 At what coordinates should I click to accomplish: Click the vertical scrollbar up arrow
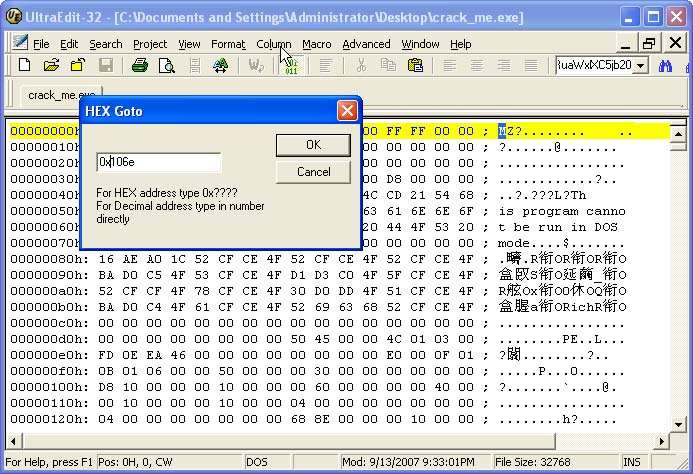[x=678, y=133]
